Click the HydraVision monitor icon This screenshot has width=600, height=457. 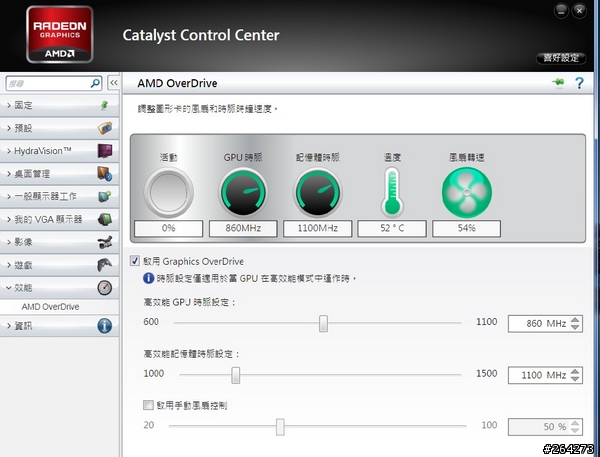[x=104, y=150]
